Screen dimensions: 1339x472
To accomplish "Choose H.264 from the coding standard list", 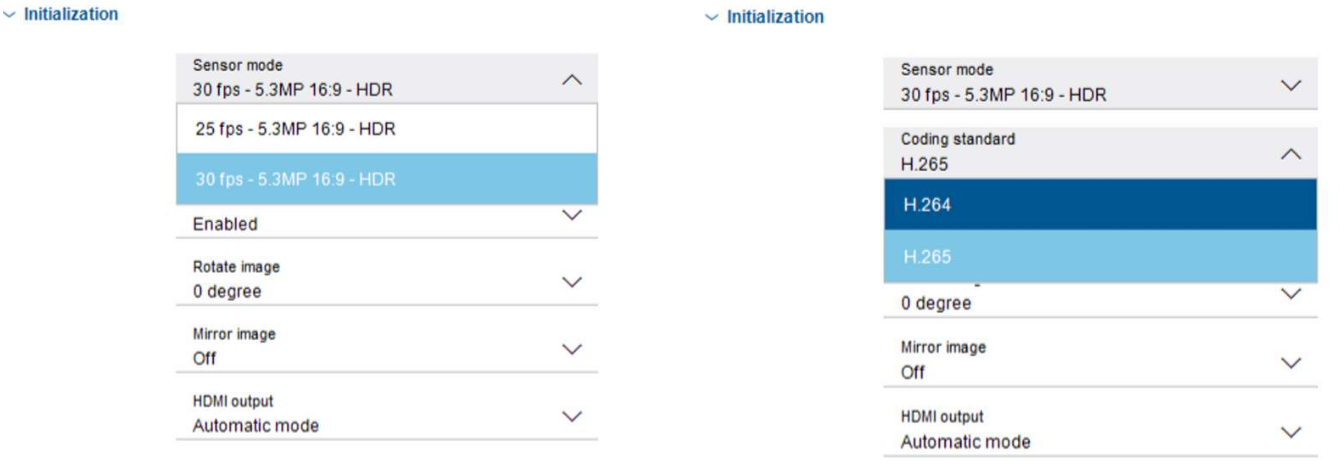I will coord(1100,205).
